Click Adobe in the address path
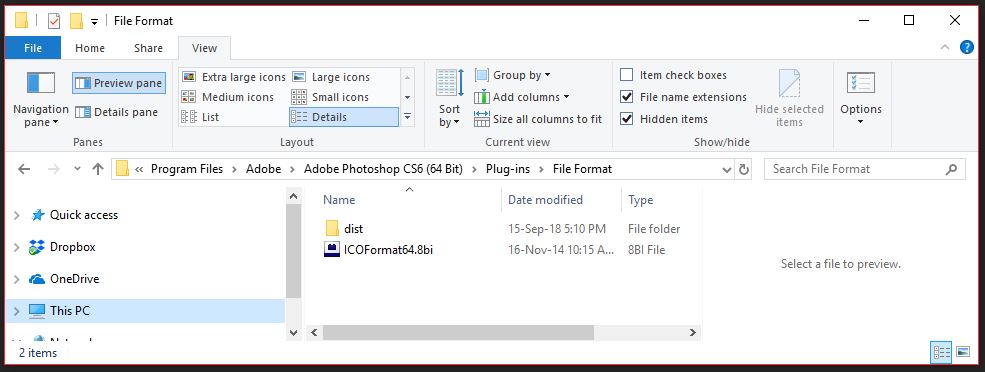 tap(263, 169)
